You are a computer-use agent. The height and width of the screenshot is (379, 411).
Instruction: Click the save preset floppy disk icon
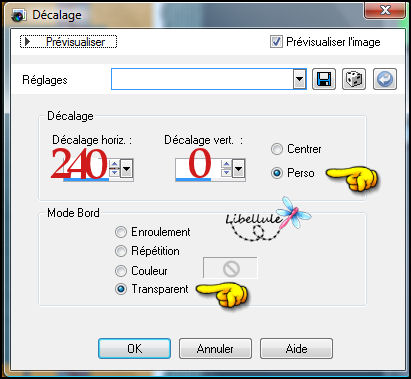tap(324, 79)
